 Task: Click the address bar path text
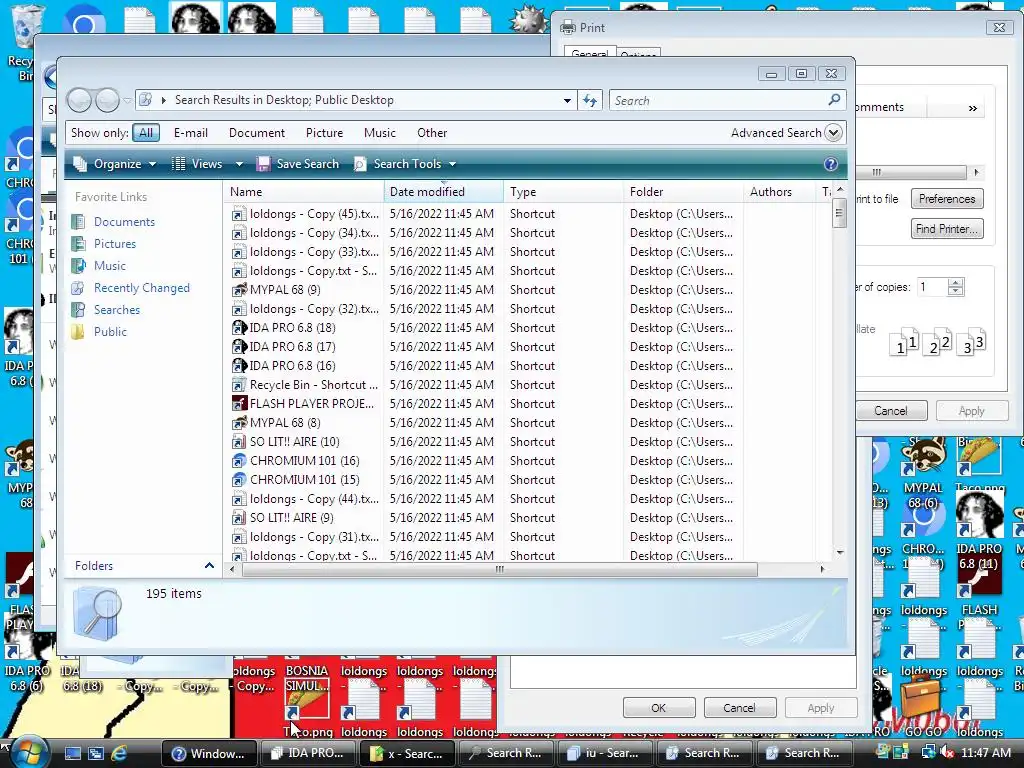coord(284,100)
